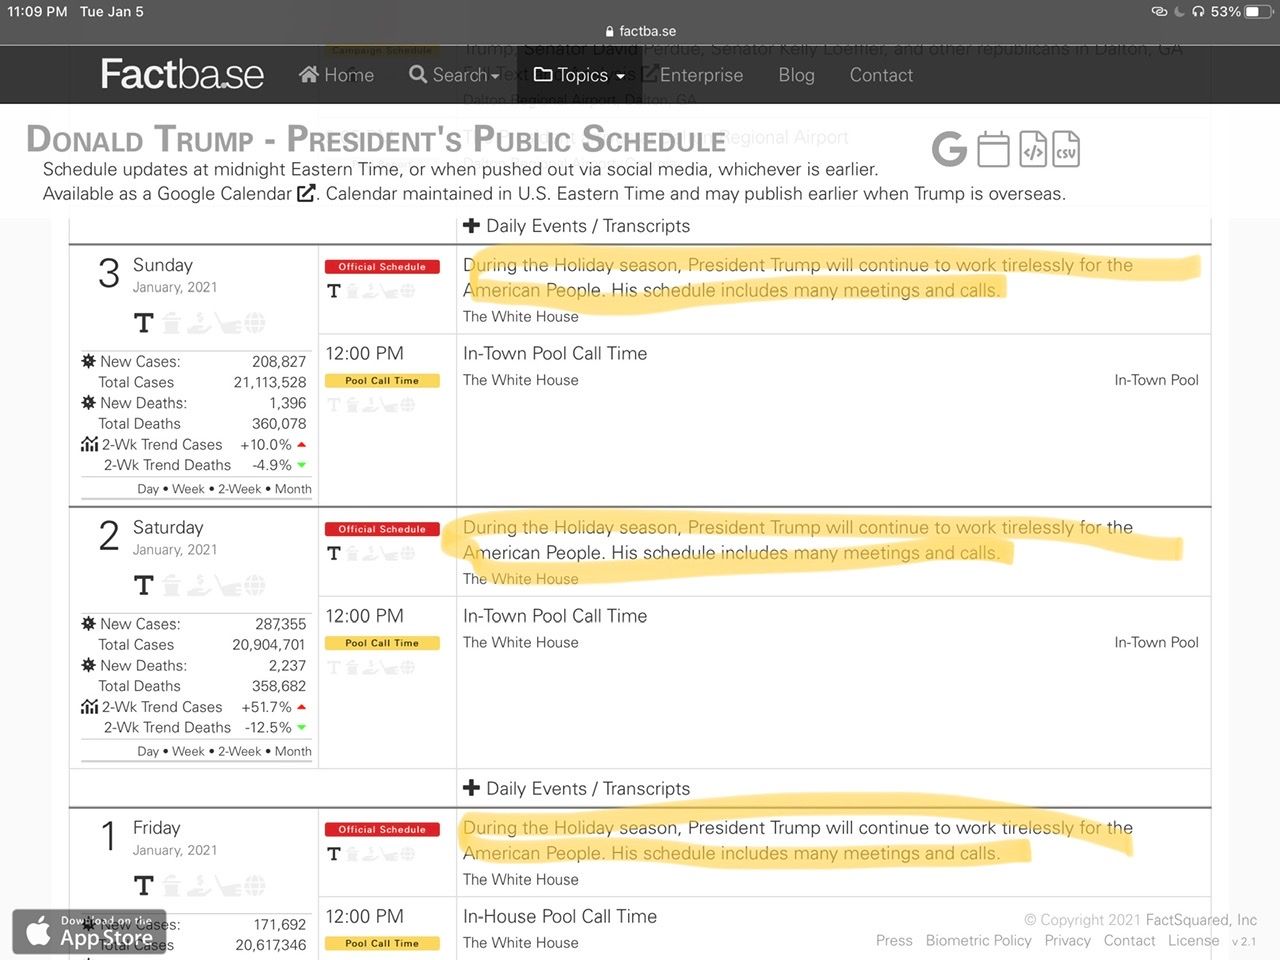Click Sunday's In-Town Pool Call Time title
This screenshot has height=960, width=1280.
pyautogui.click(x=555, y=353)
